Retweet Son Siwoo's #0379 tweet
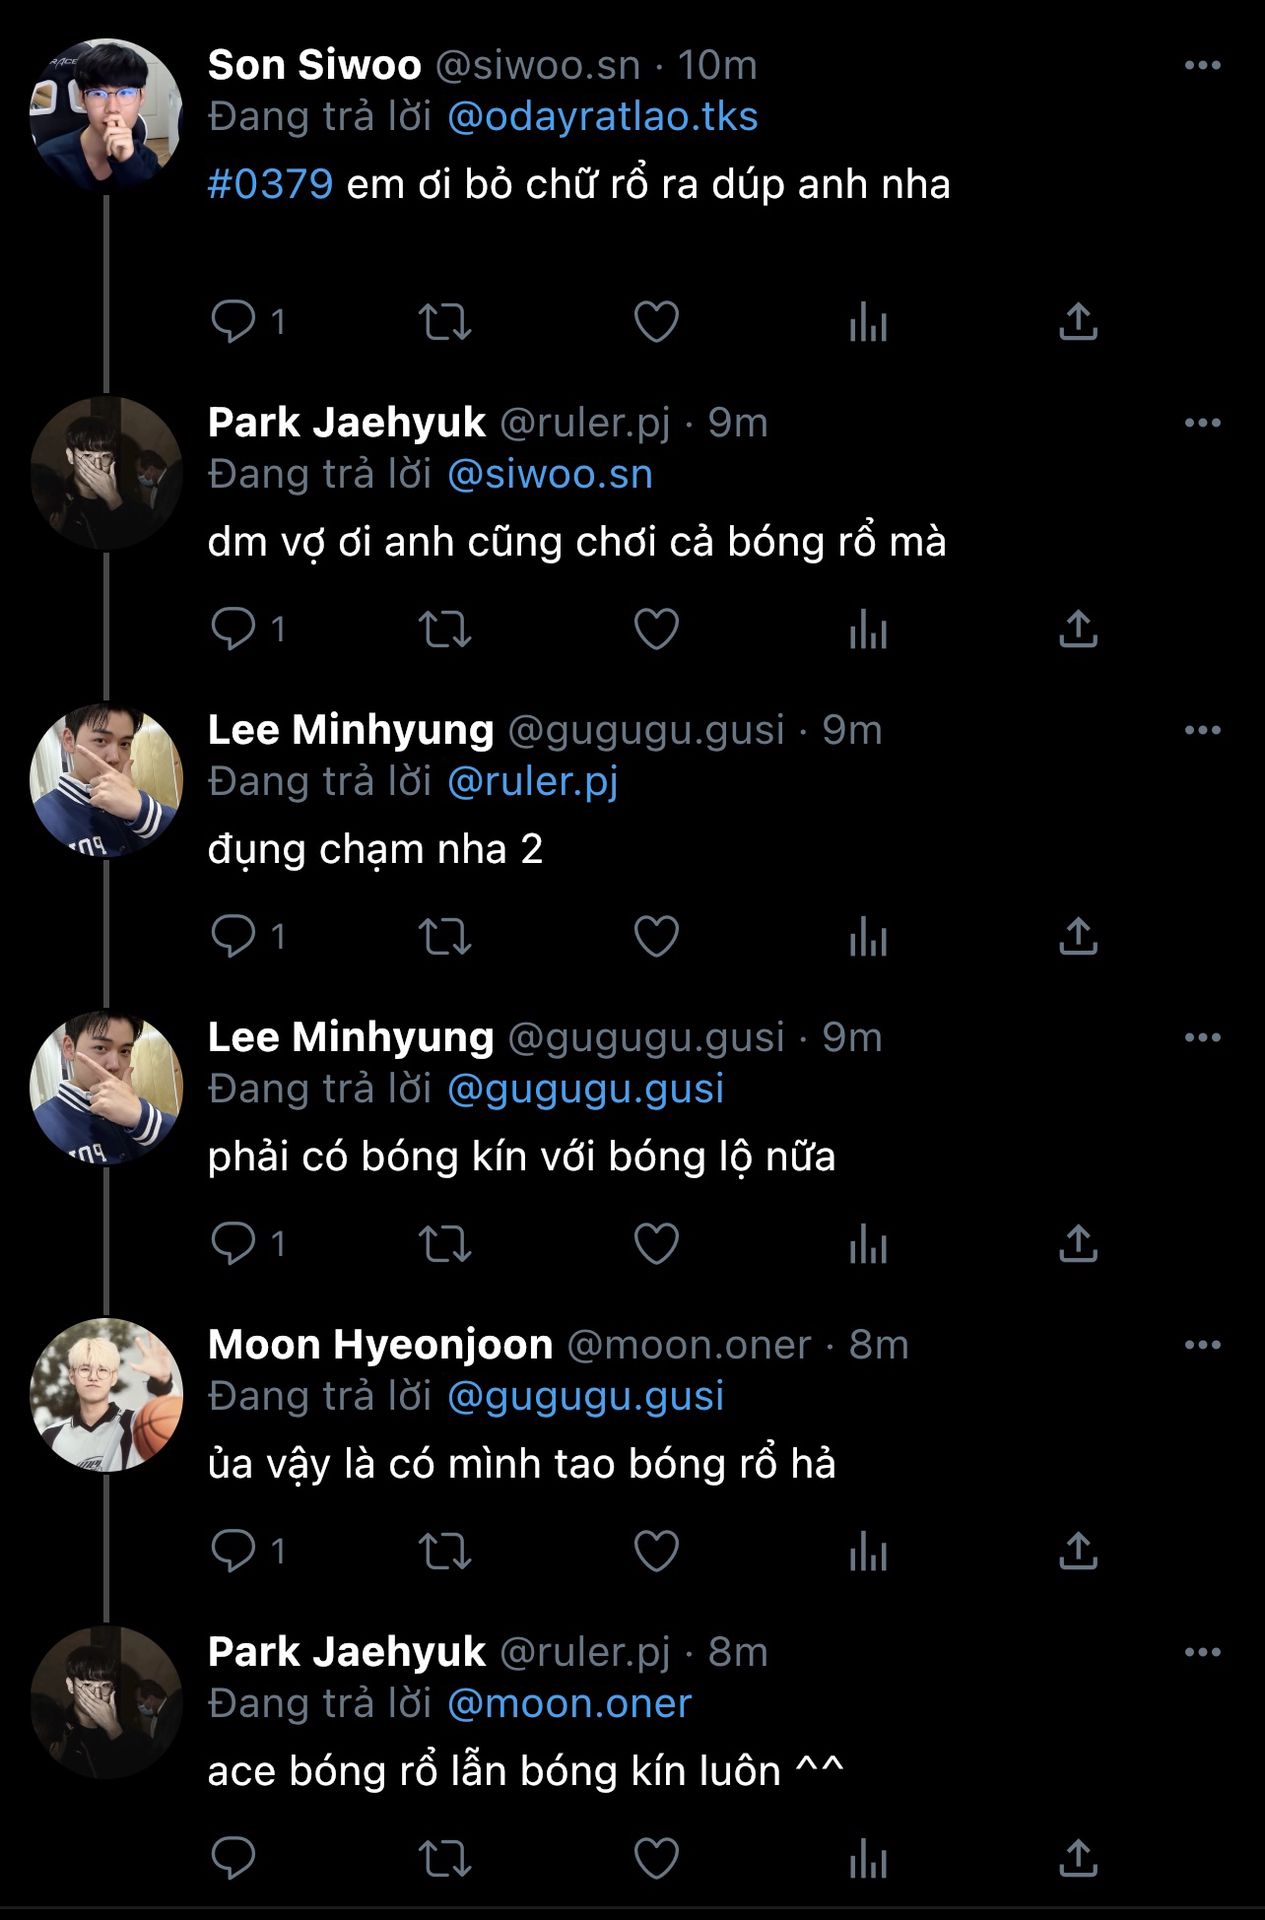 click(444, 322)
